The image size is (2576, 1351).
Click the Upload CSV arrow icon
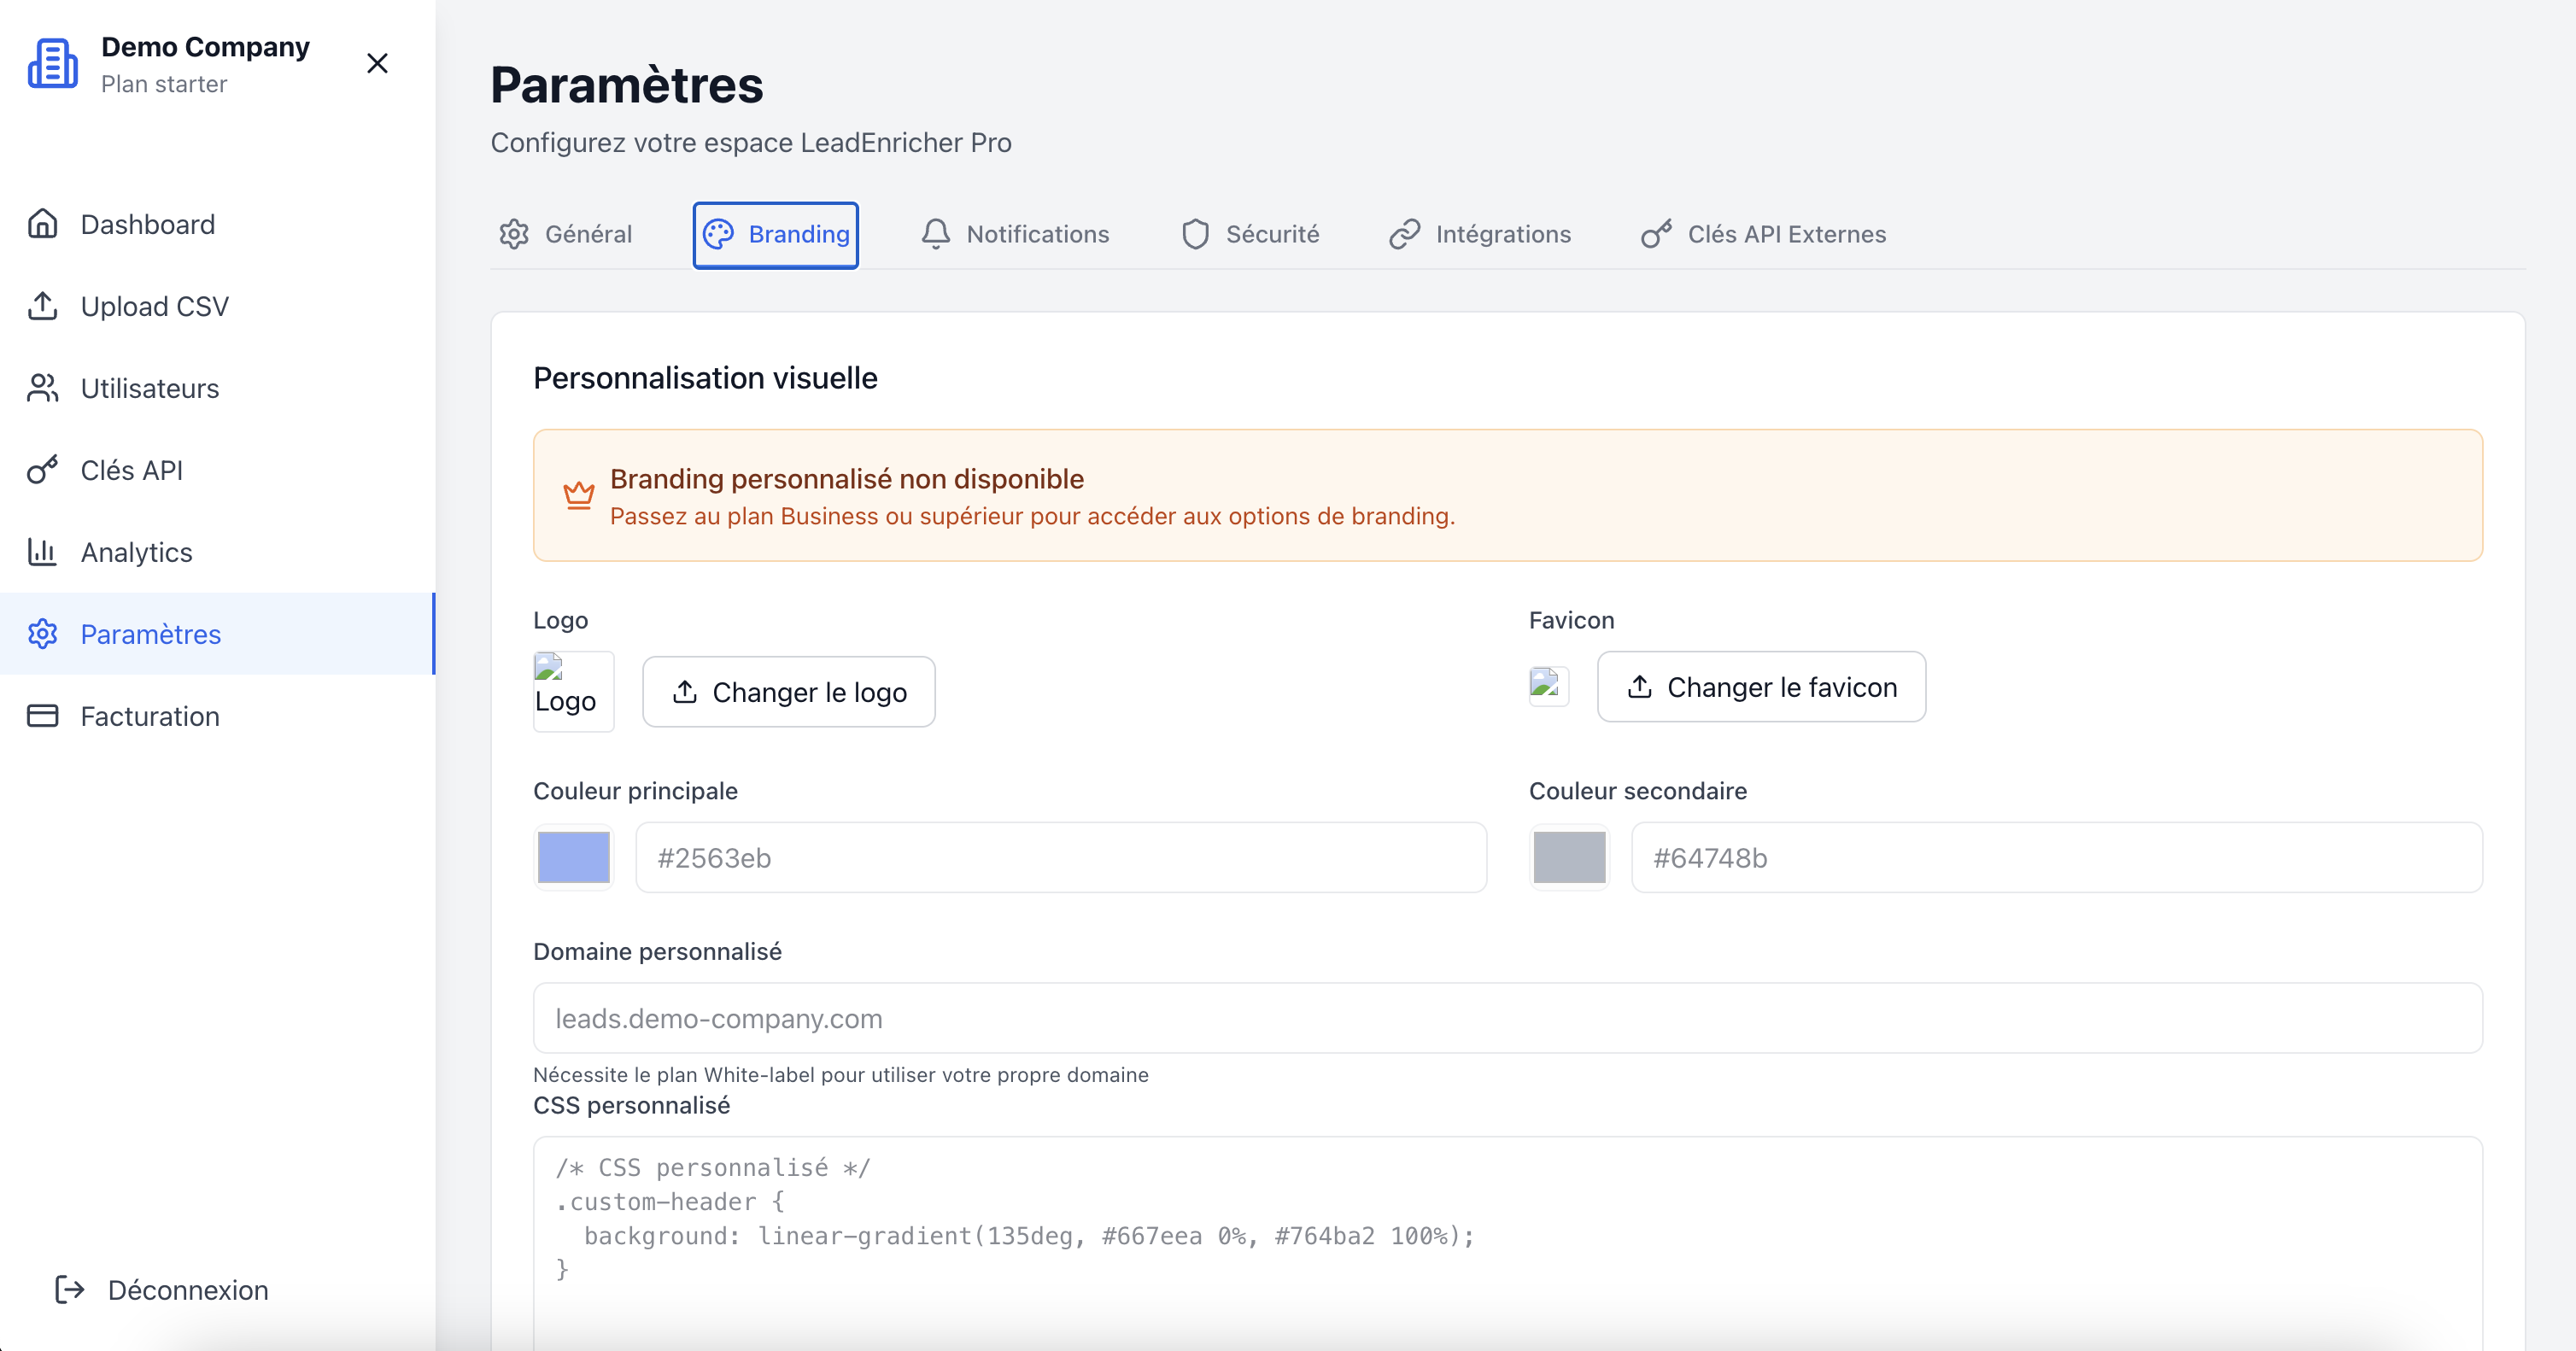(x=42, y=306)
